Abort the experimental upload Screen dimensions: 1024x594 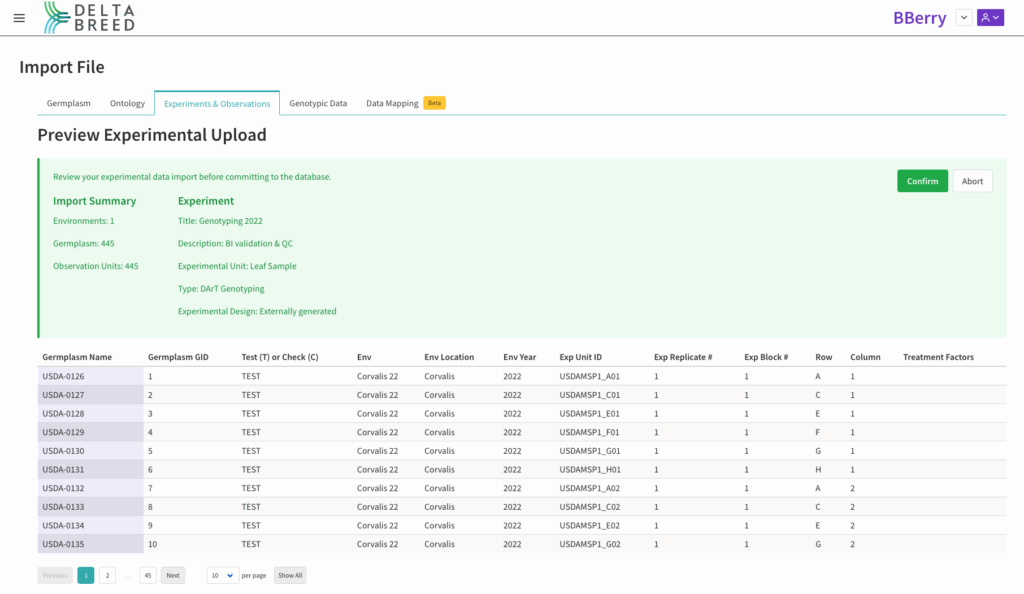tap(972, 181)
